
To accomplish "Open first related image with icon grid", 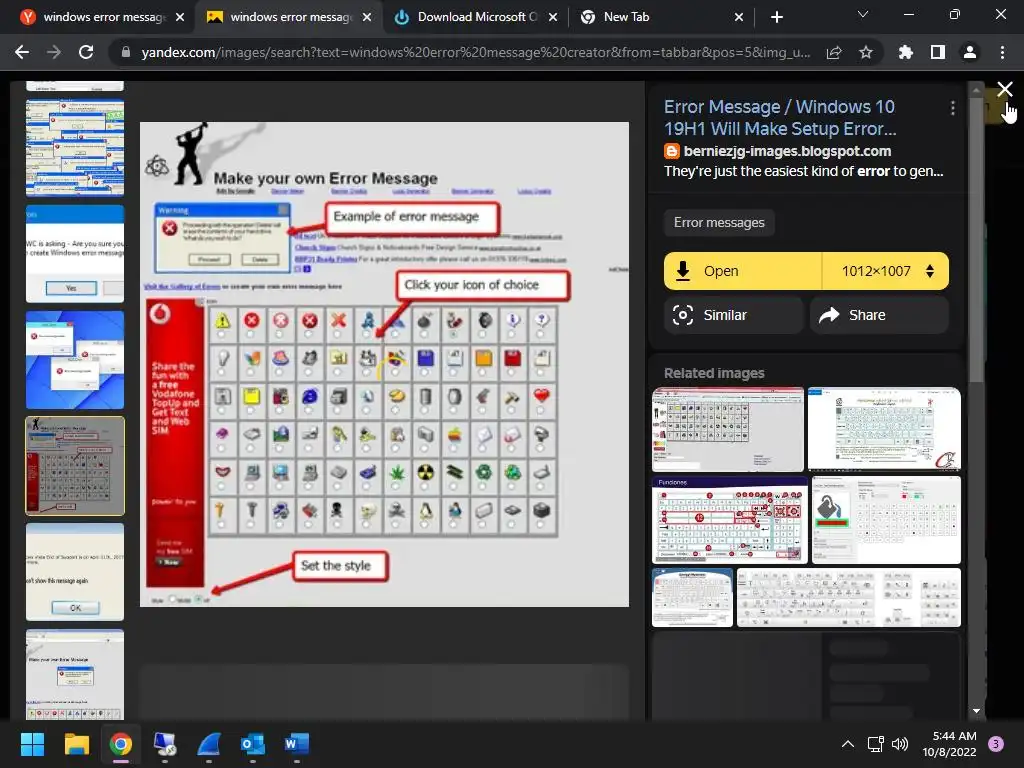I will pos(728,429).
